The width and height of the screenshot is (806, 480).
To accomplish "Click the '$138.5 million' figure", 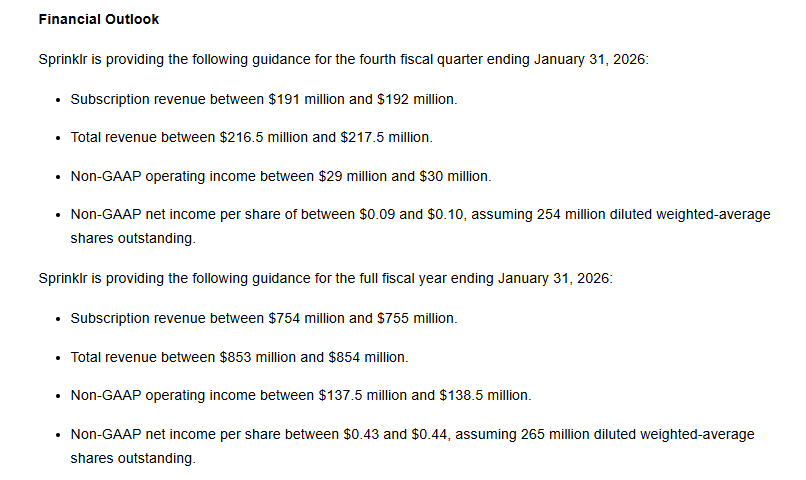I will point(484,396).
